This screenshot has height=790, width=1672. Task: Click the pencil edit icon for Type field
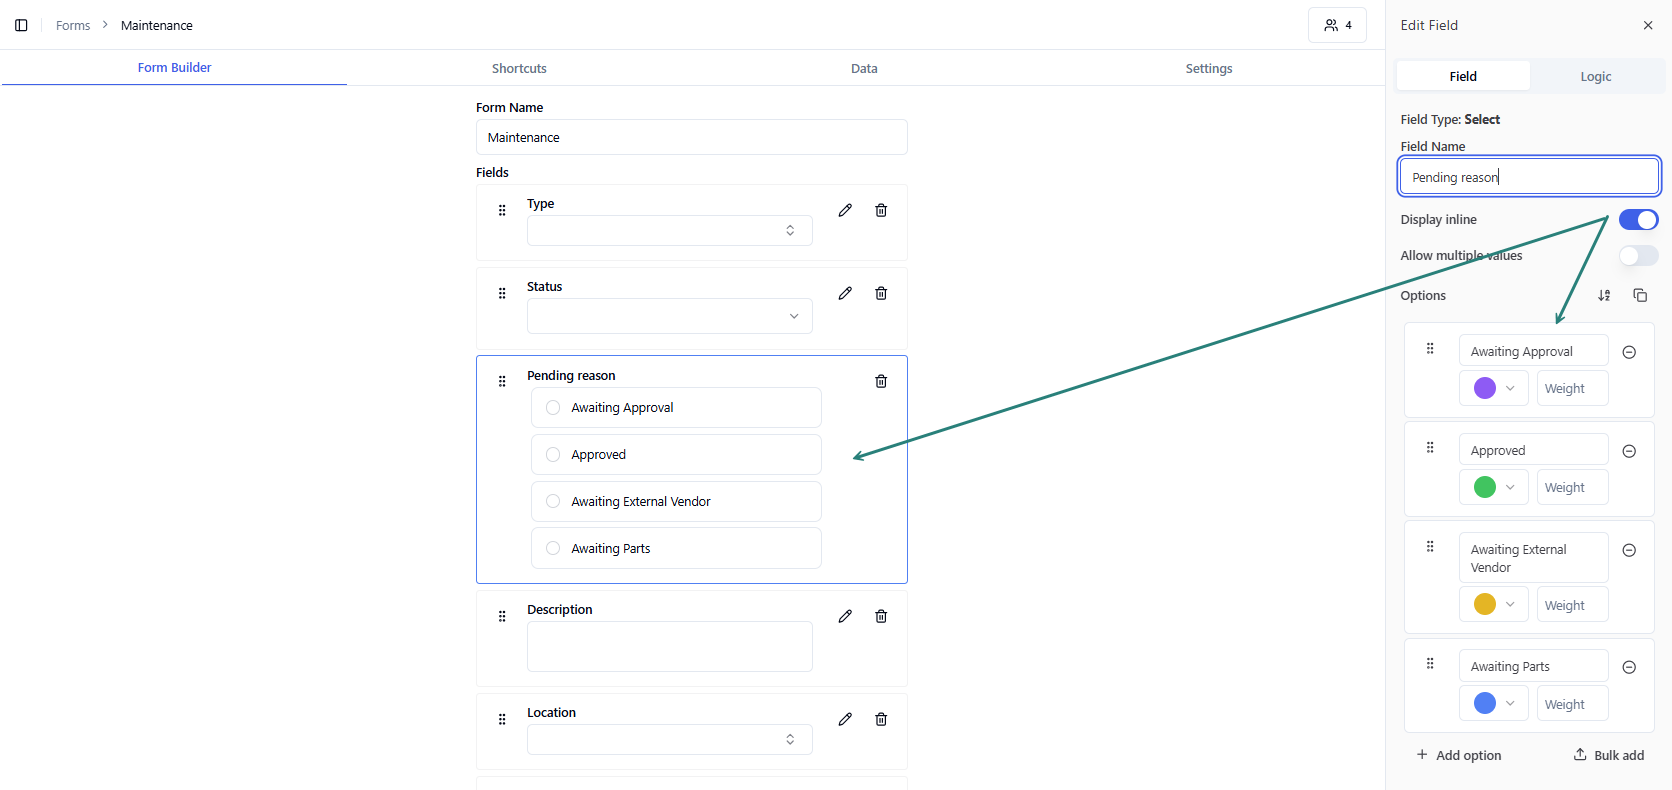(x=845, y=210)
